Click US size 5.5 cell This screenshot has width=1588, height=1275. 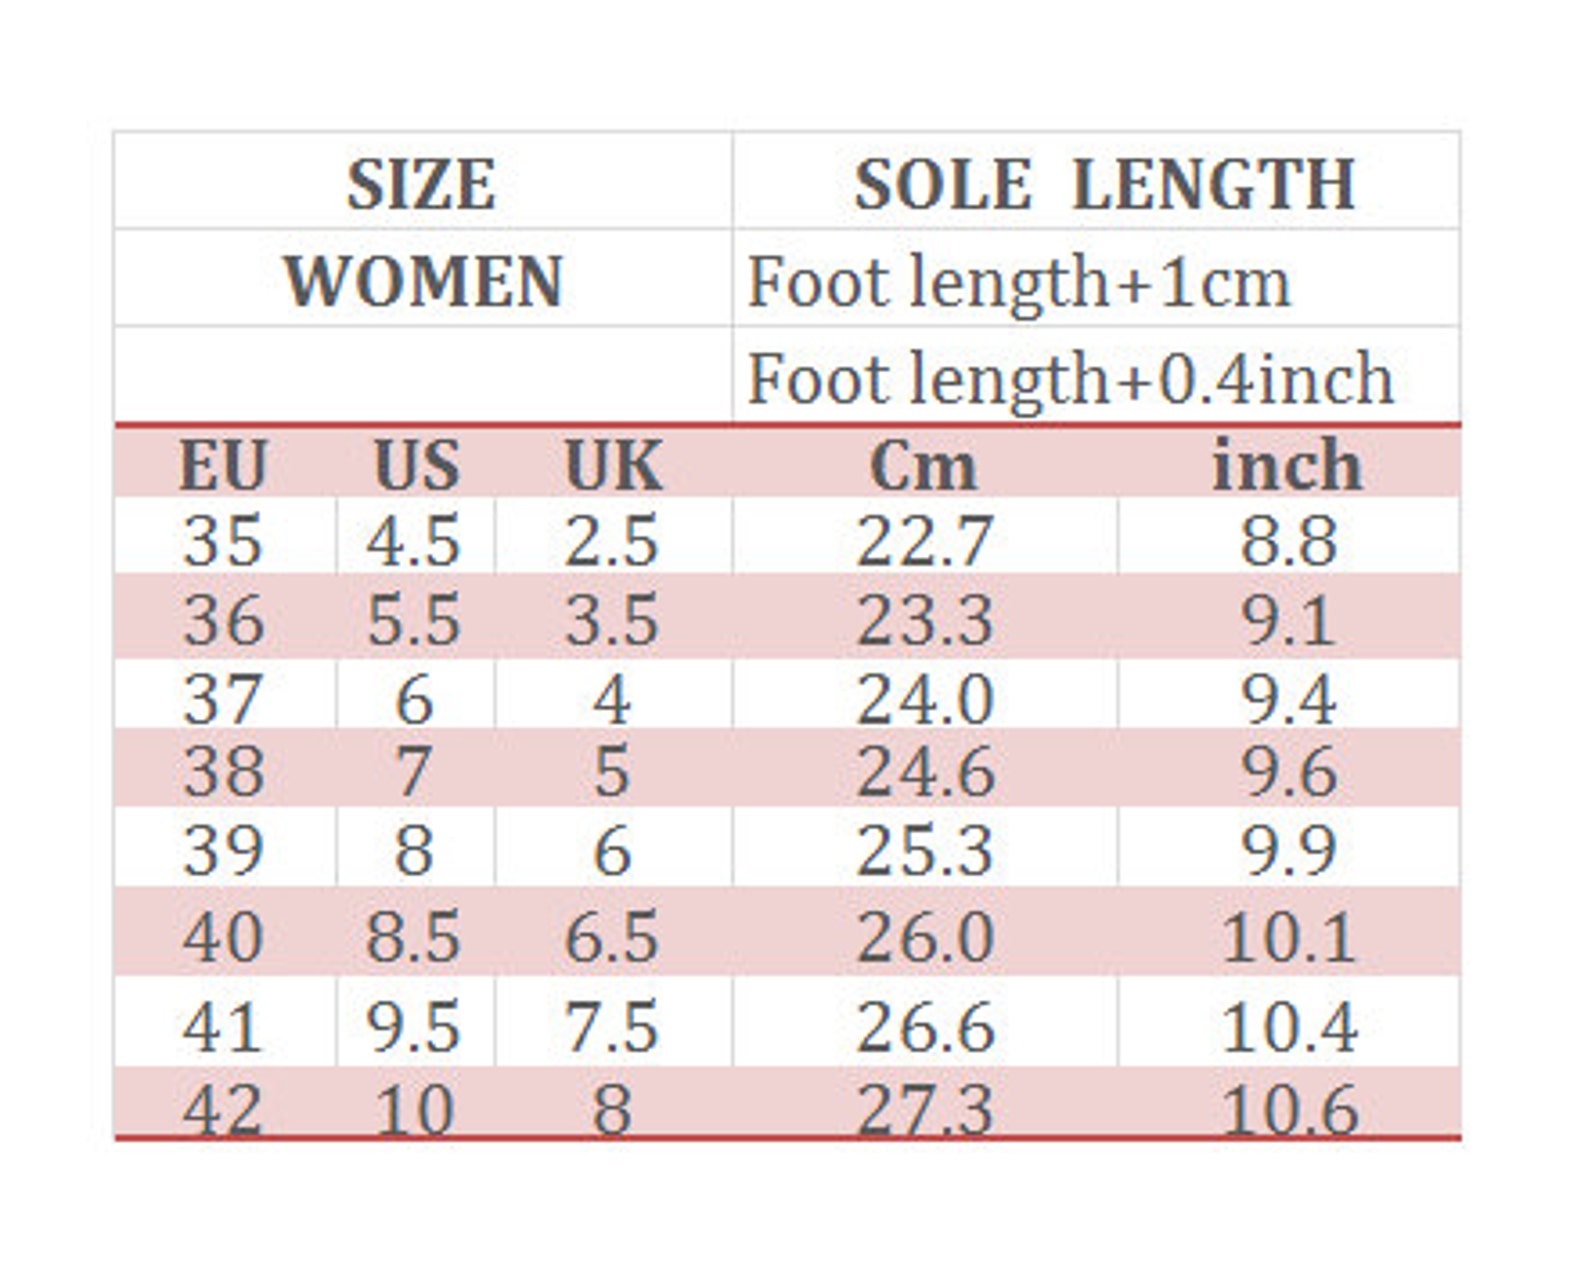pyautogui.click(x=416, y=617)
